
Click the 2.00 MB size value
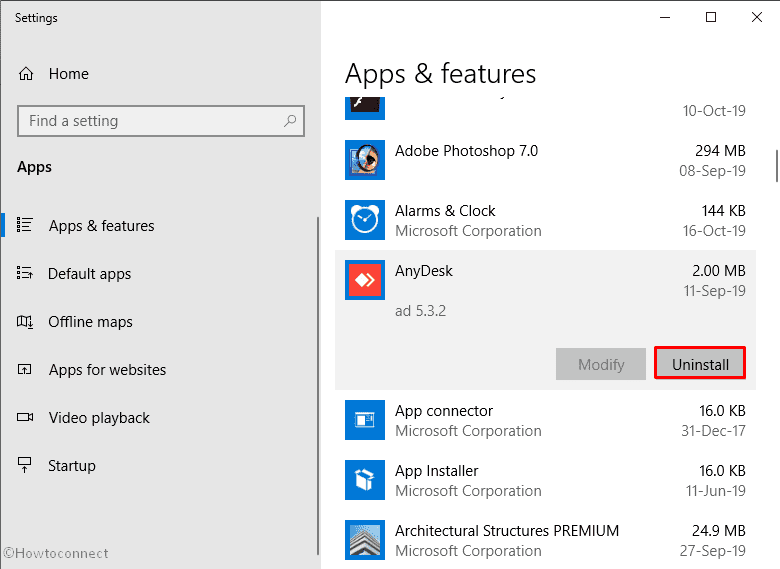click(x=719, y=271)
